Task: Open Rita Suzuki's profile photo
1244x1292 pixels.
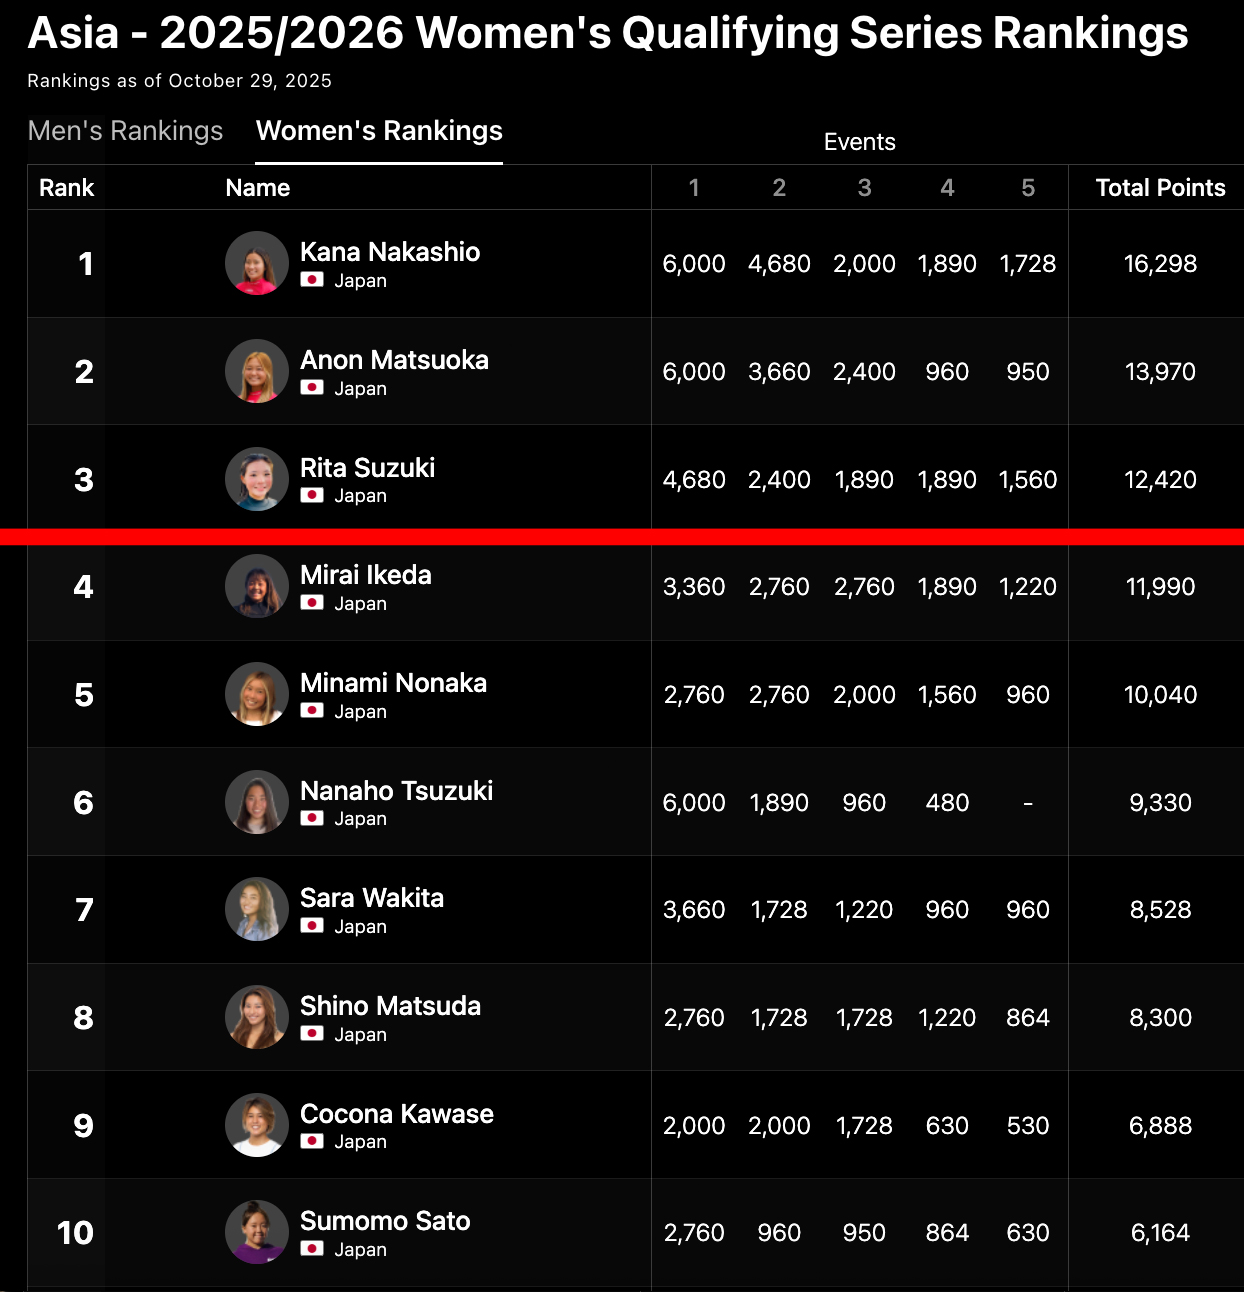Action: point(257,479)
